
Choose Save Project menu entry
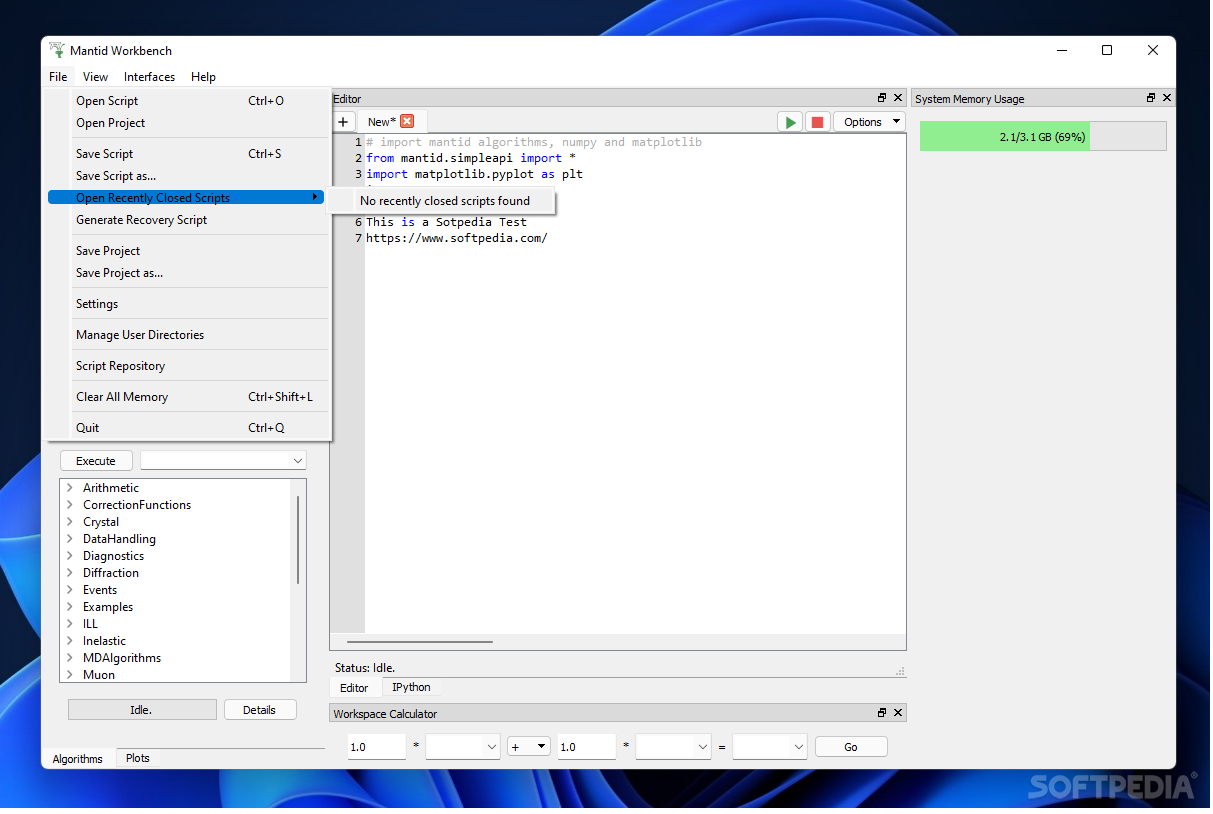click(x=186, y=251)
